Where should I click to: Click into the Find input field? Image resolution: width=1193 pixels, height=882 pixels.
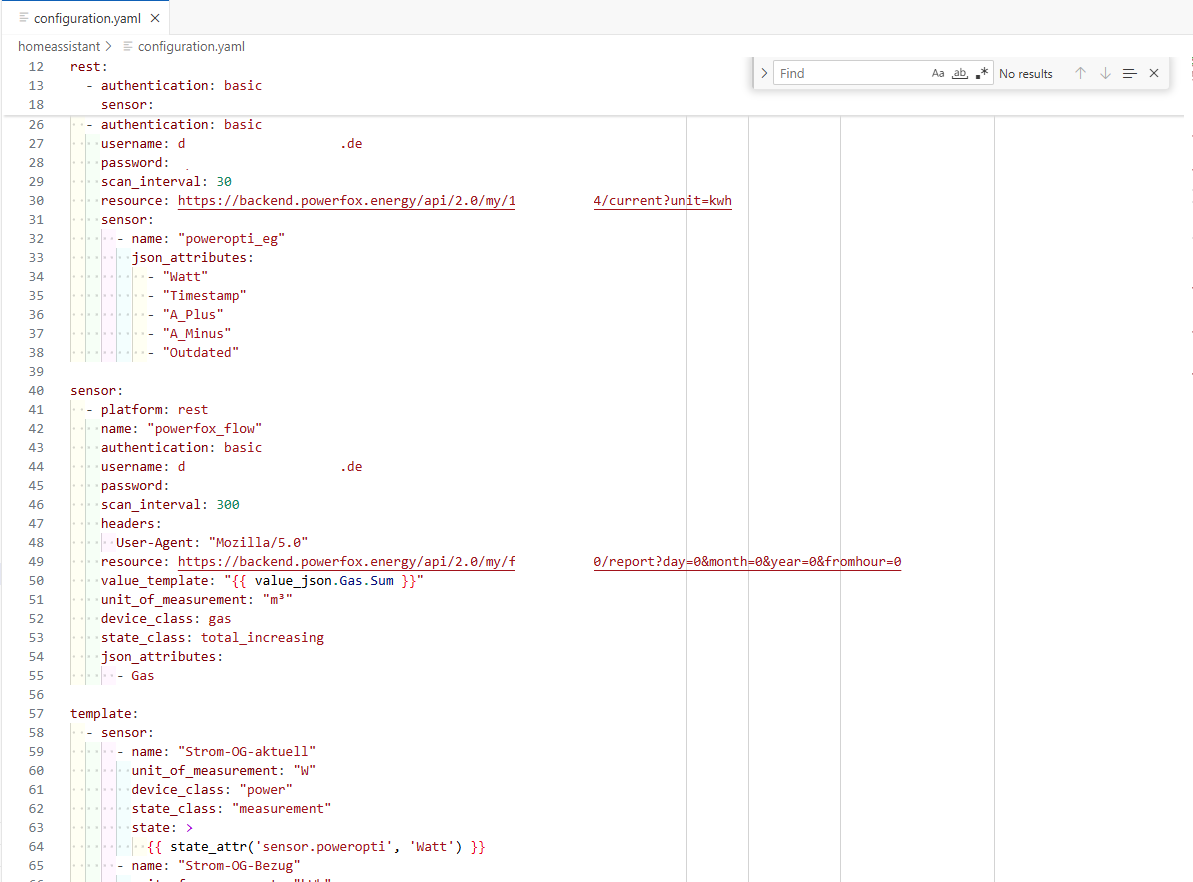(850, 73)
